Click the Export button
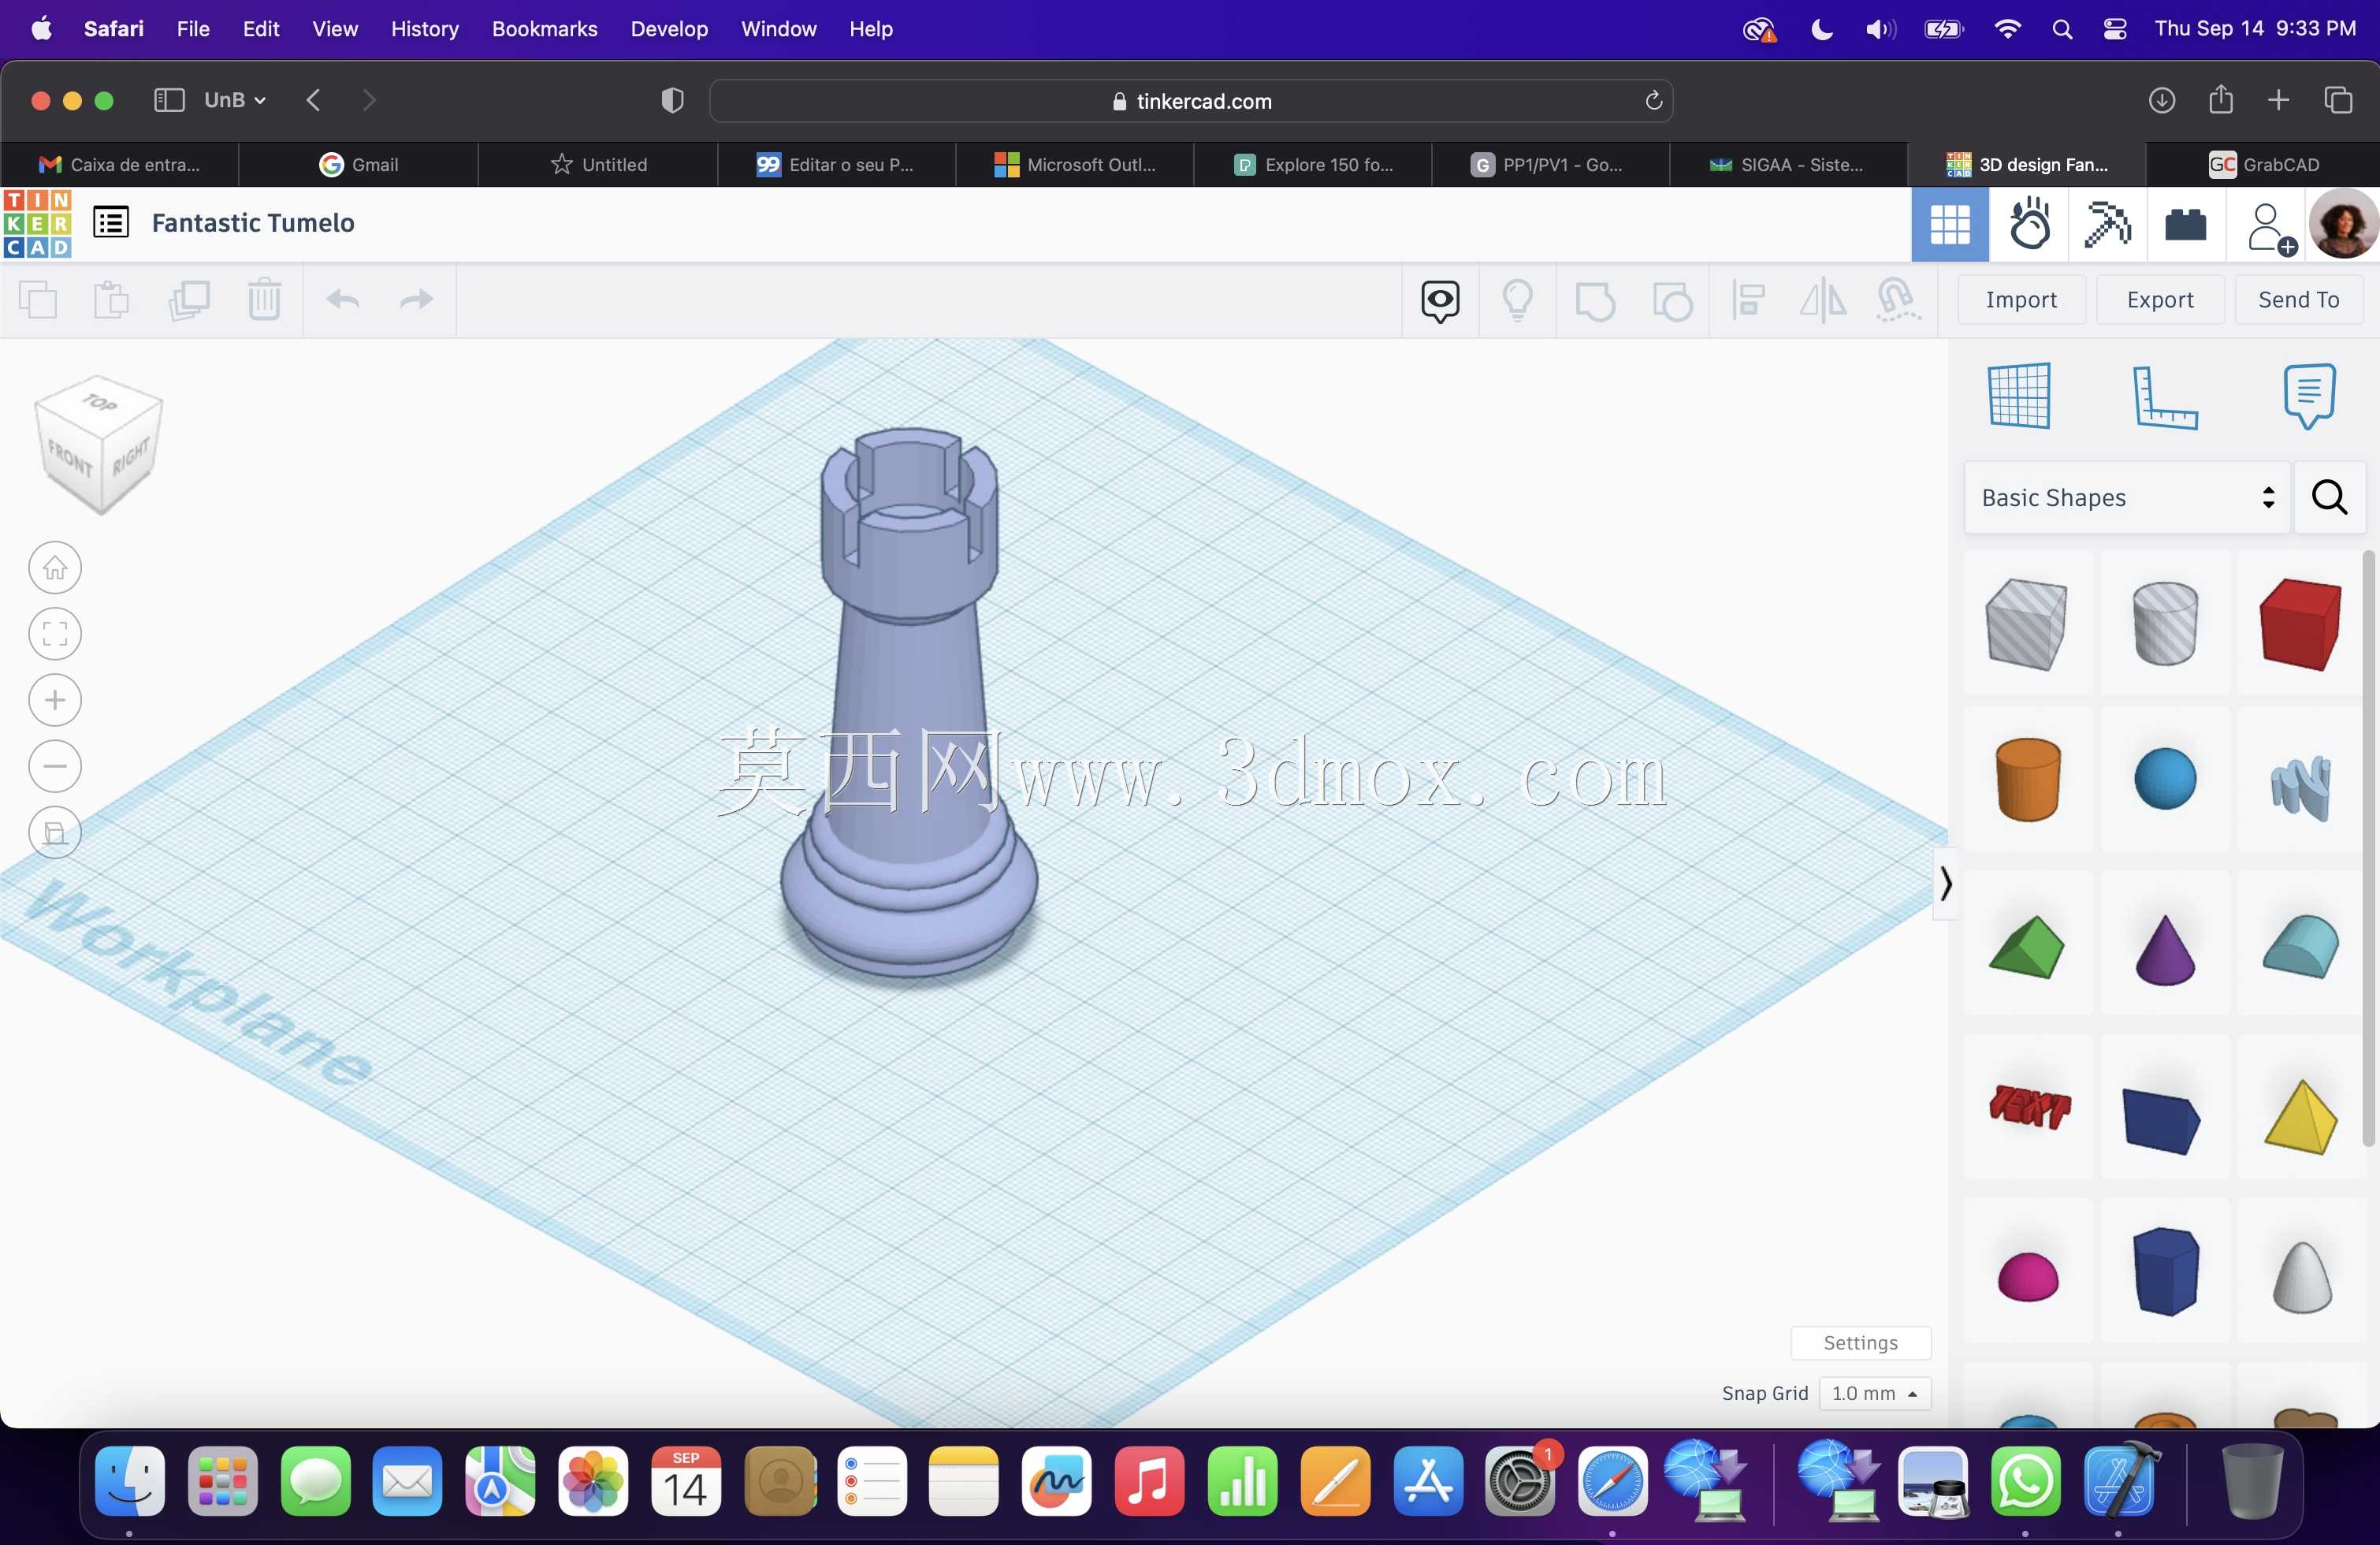 coord(2160,300)
